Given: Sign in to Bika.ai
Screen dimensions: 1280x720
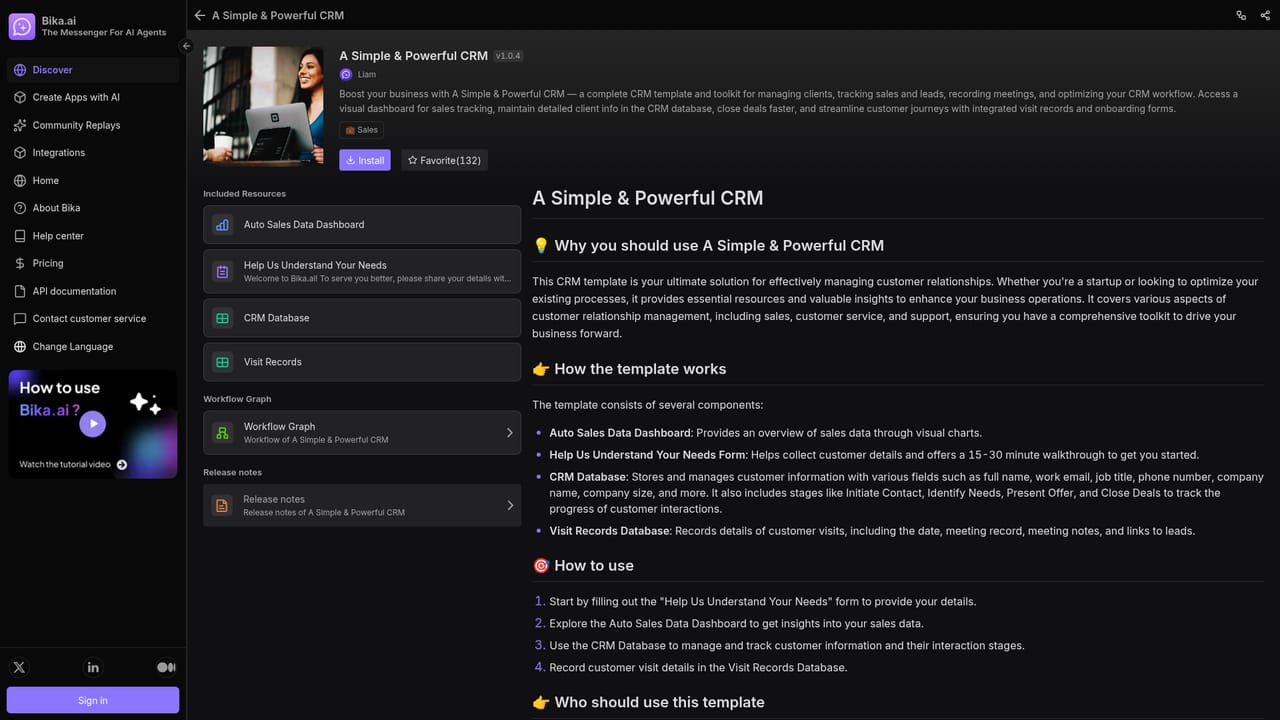Looking at the screenshot, I should pyautogui.click(x=93, y=700).
